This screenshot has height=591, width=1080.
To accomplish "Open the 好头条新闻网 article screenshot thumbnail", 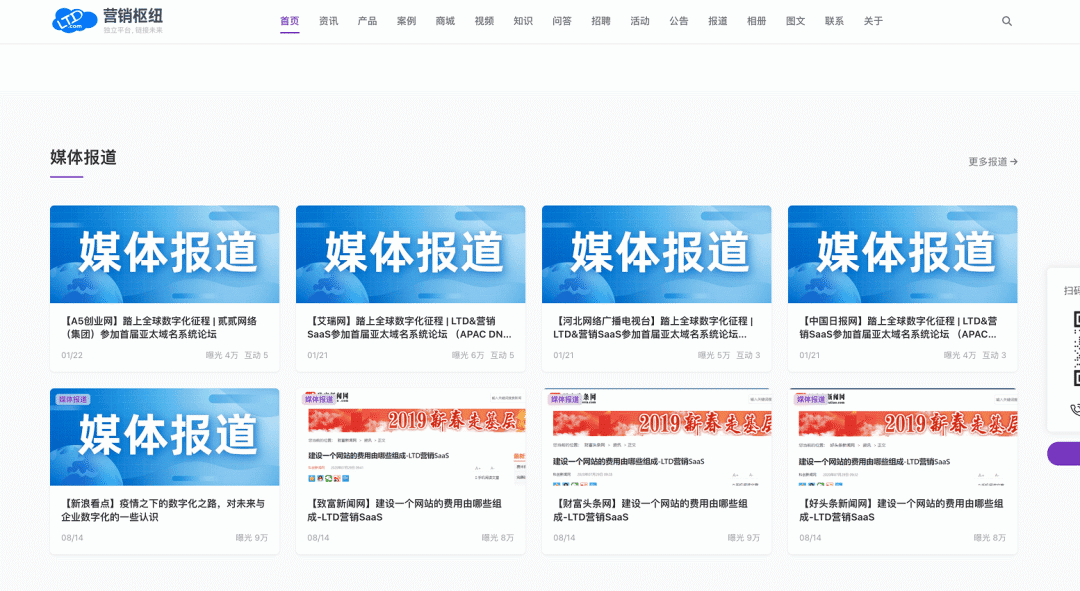I will pyautogui.click(x=902, y=437).
